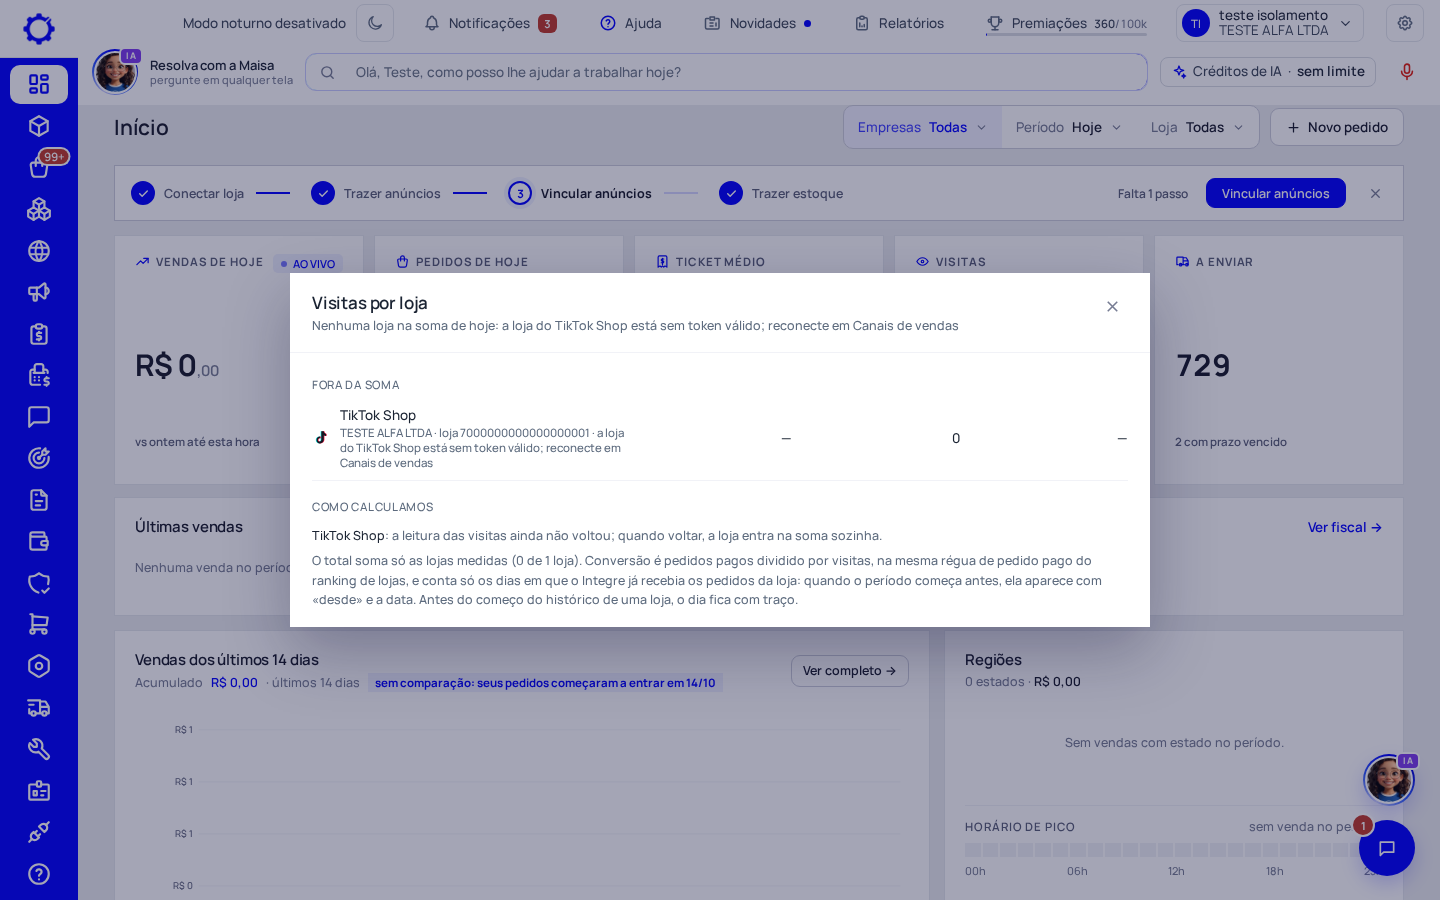Open the delivery truck icon in sidebar
Viewport: 1440px width, 900px height.
[39, 708]
